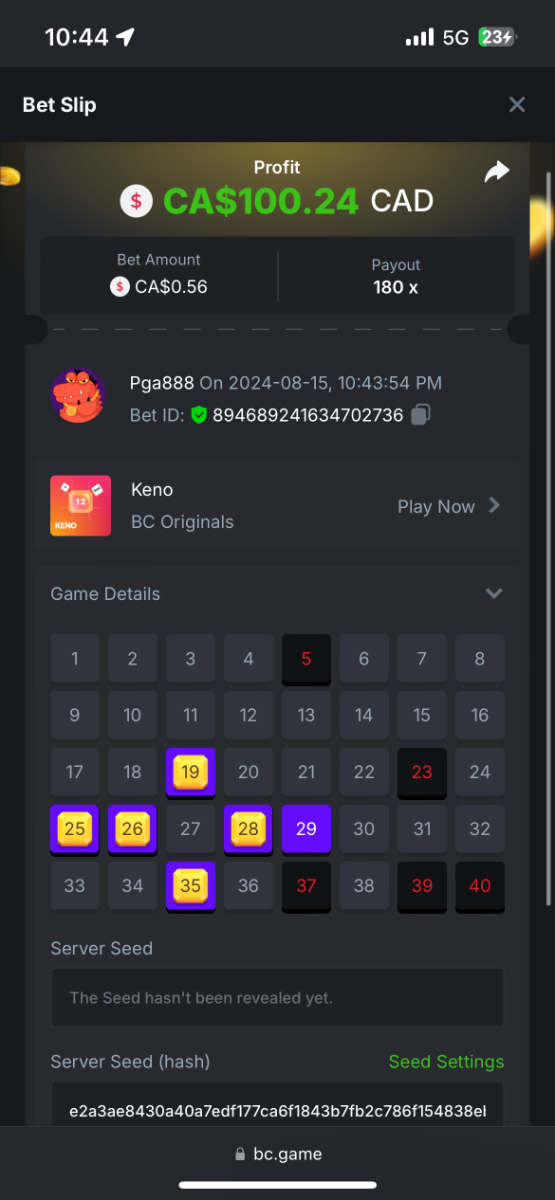
Task: Toggle Keno tile number 29
Action: coord(306,829)
